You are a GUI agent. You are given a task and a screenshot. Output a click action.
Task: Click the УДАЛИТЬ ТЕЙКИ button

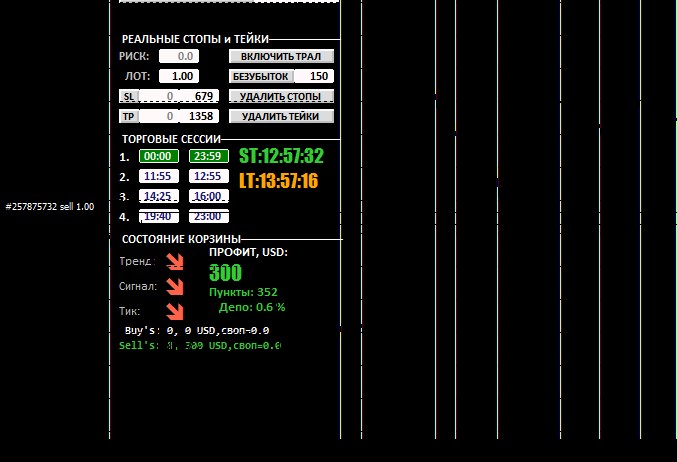pos(280,116)
